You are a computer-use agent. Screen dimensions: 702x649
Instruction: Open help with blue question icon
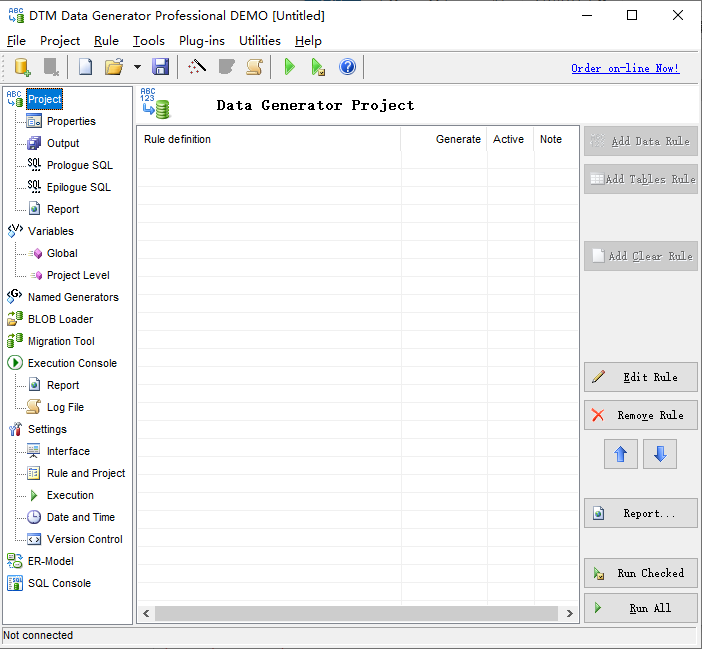[x=347, y=67]
